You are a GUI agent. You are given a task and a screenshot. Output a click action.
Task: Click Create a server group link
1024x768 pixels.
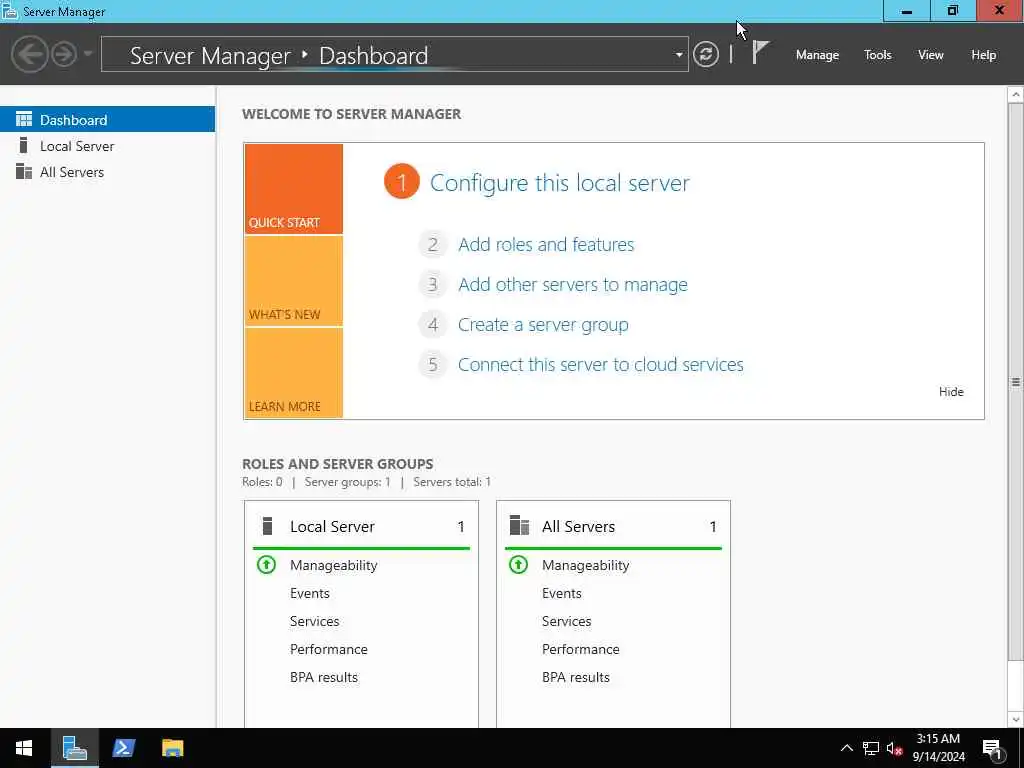pos(543,325)
